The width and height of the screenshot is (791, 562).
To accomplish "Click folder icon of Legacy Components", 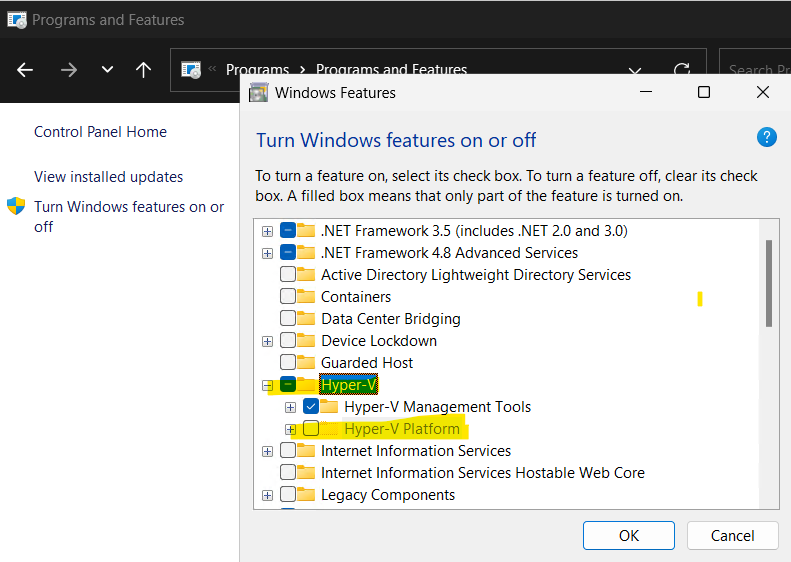I will (306, 494).
